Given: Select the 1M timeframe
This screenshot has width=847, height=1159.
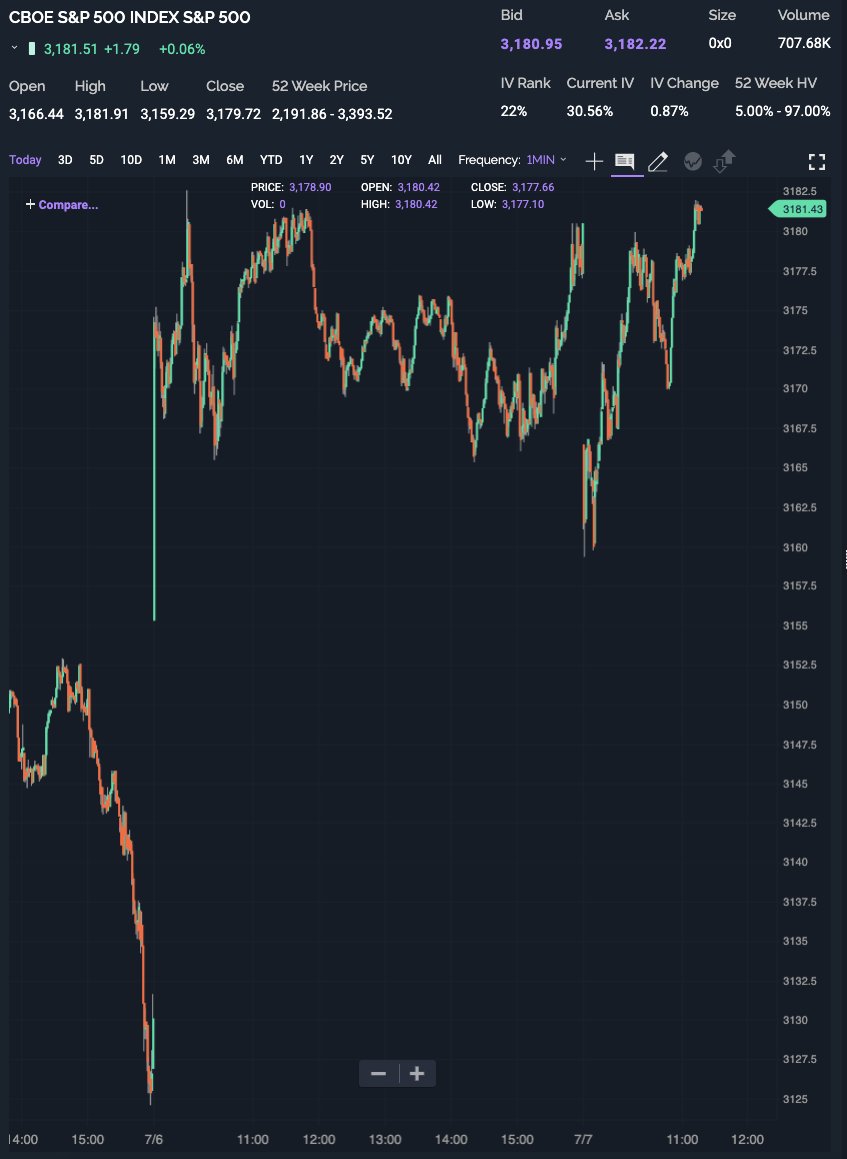Looking at the screenshot, I should pos(167,160).
